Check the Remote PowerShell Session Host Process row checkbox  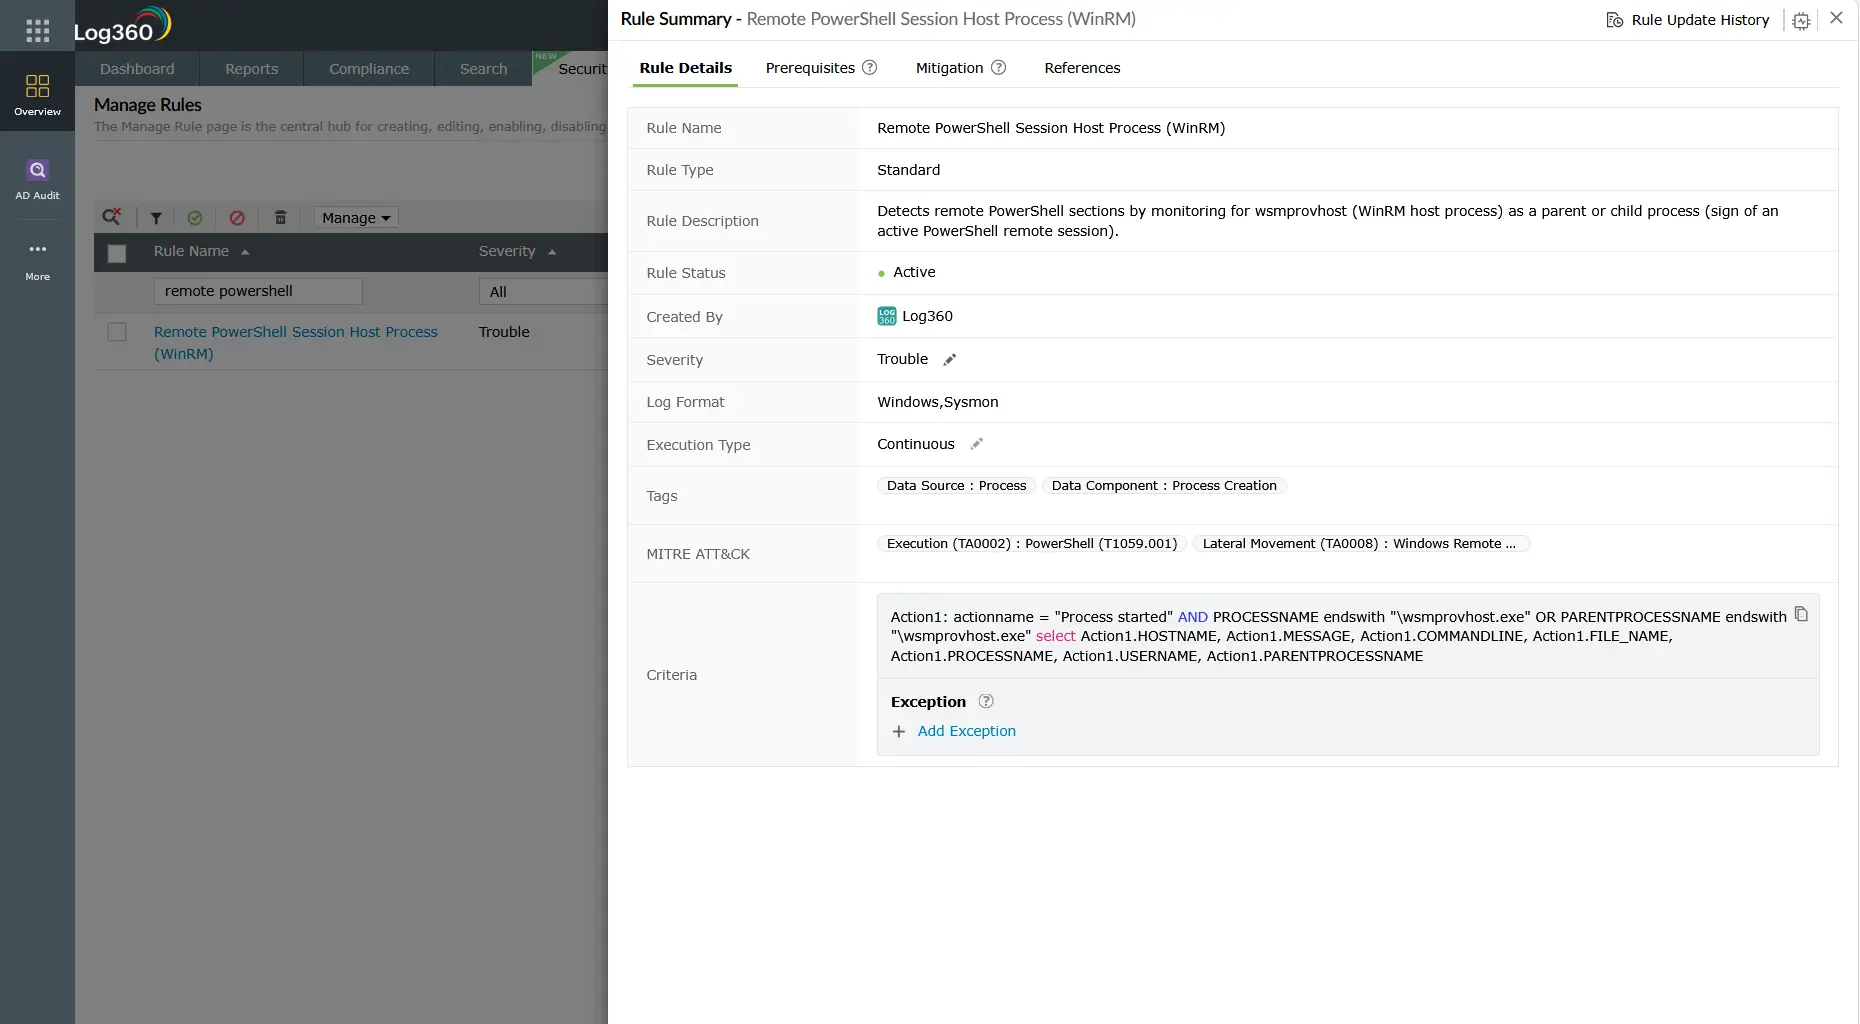[x=117, y=332]
